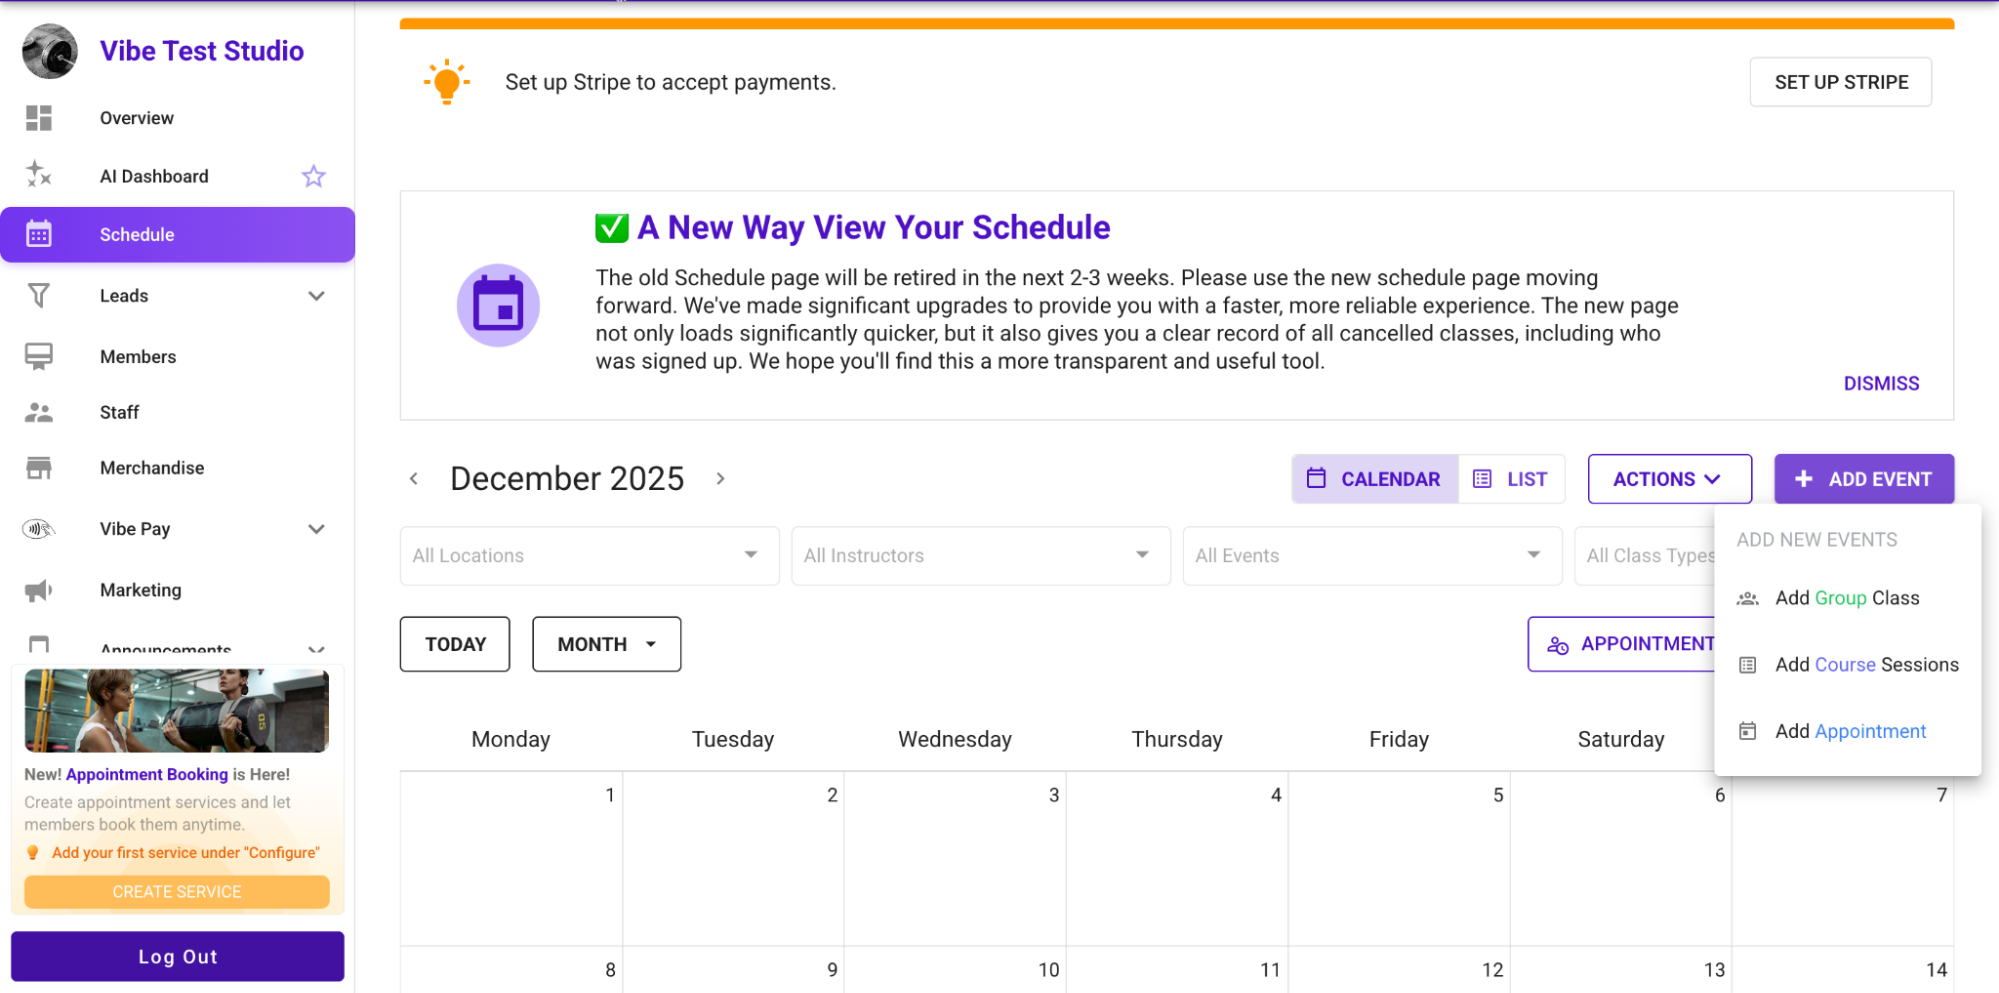
Task: Dismiss the new schedule announcement
Action: [1881, 384]
